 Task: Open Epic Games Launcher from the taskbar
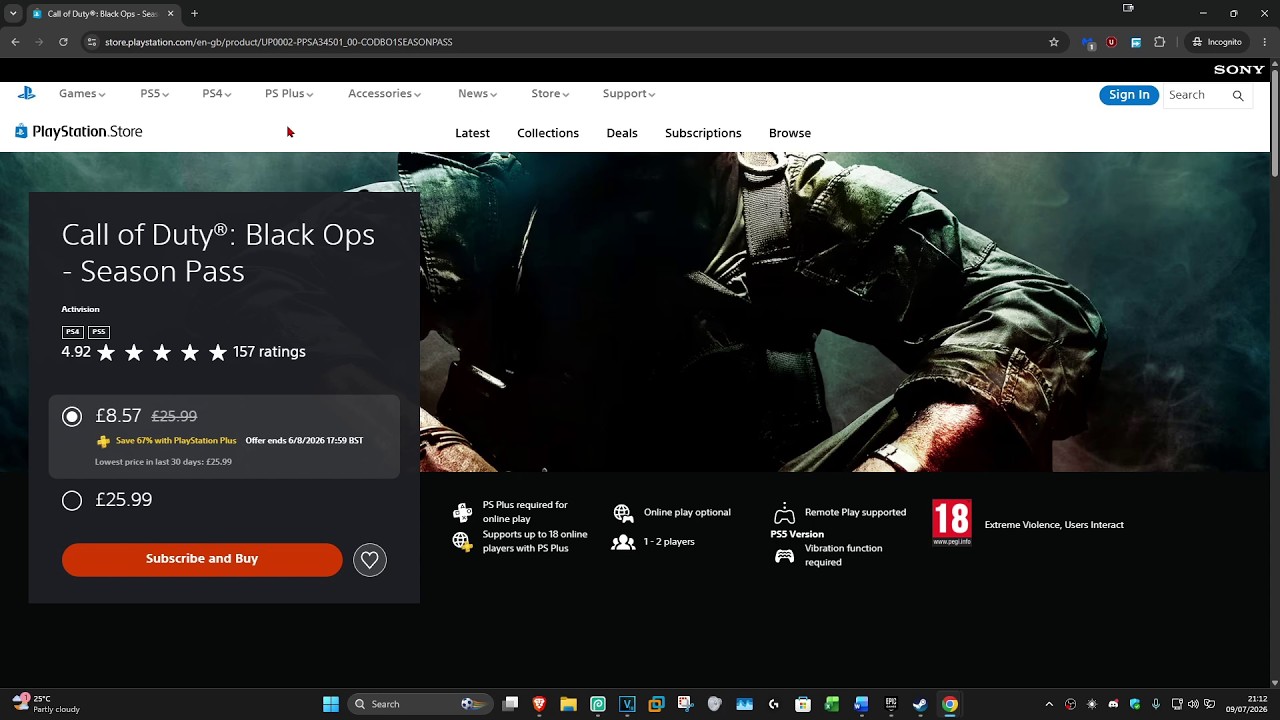(x=891, y=704)
